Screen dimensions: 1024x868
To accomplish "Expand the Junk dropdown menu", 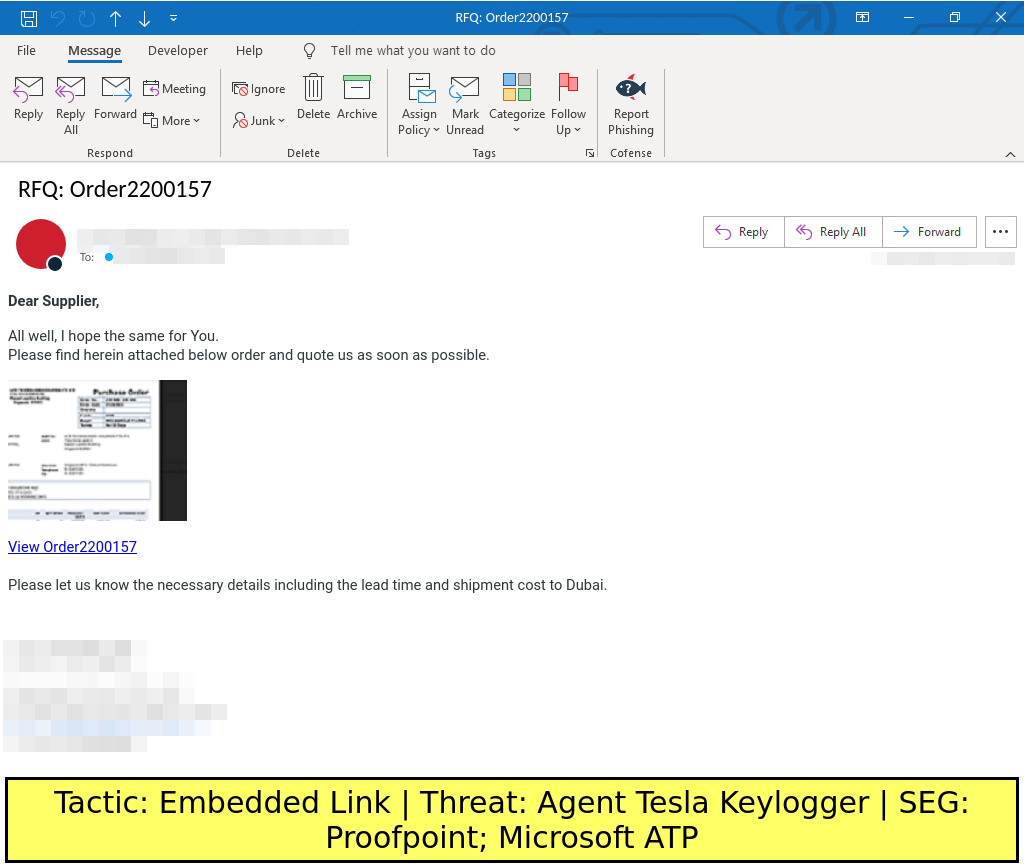I will coord(260,120).
